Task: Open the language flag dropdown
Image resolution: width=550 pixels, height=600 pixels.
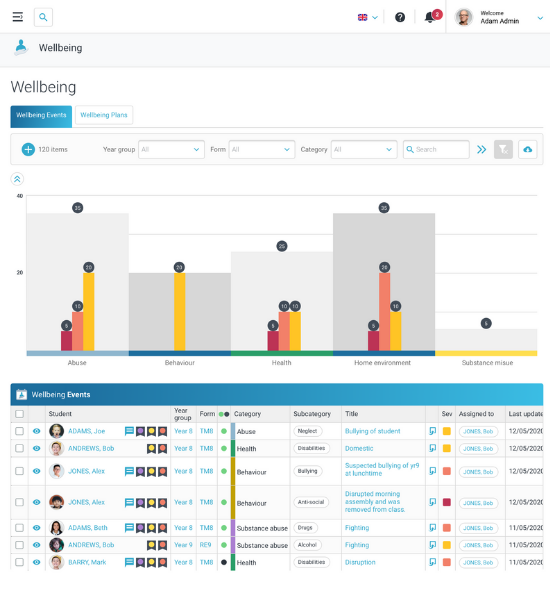Action: click(368, 17)
